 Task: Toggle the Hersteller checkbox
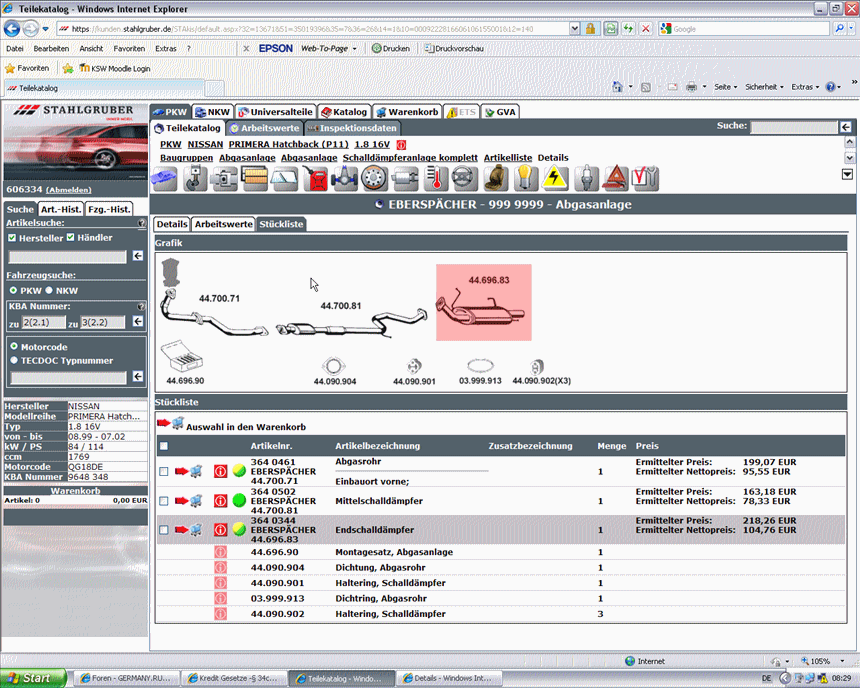[x=12, y=238]
